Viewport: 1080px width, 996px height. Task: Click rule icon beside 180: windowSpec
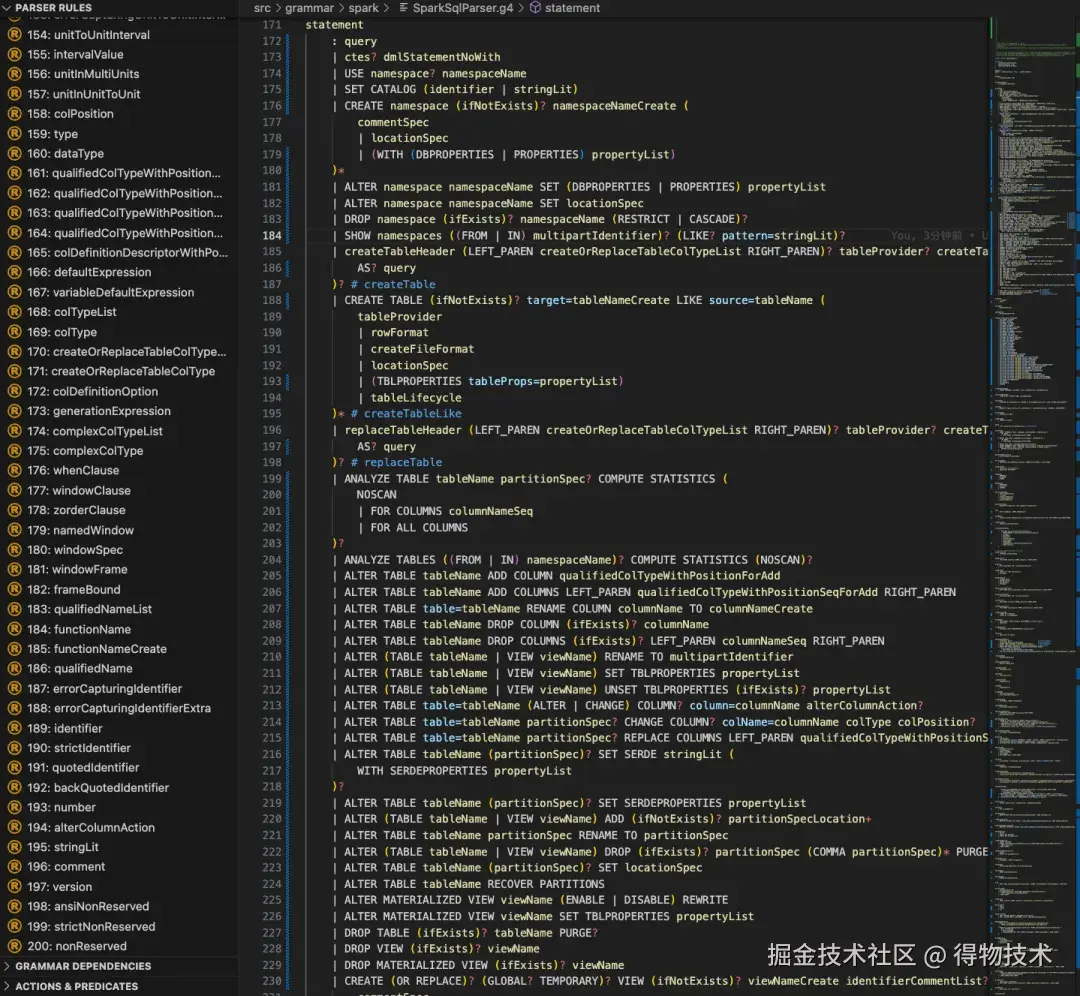coord(14,550)
